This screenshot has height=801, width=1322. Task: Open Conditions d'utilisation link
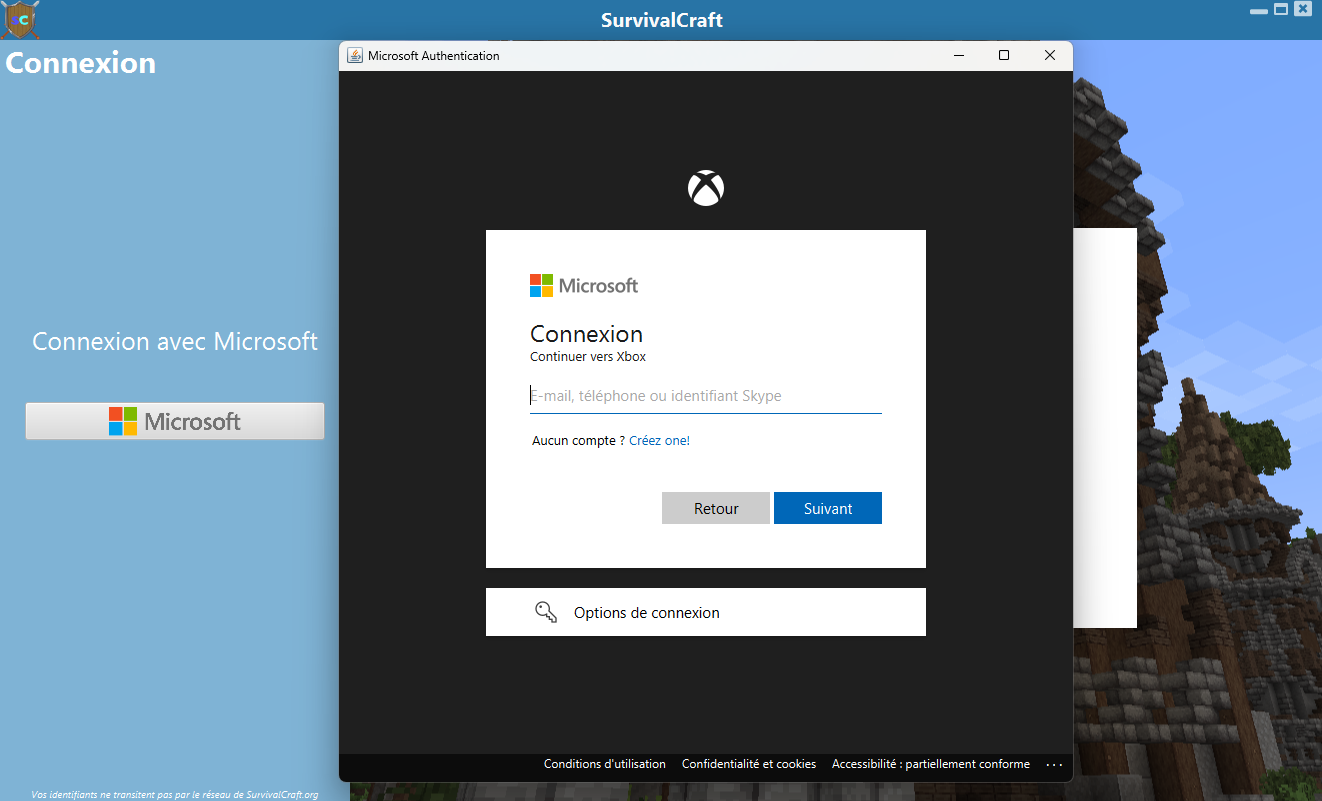[x=605, y=764]
